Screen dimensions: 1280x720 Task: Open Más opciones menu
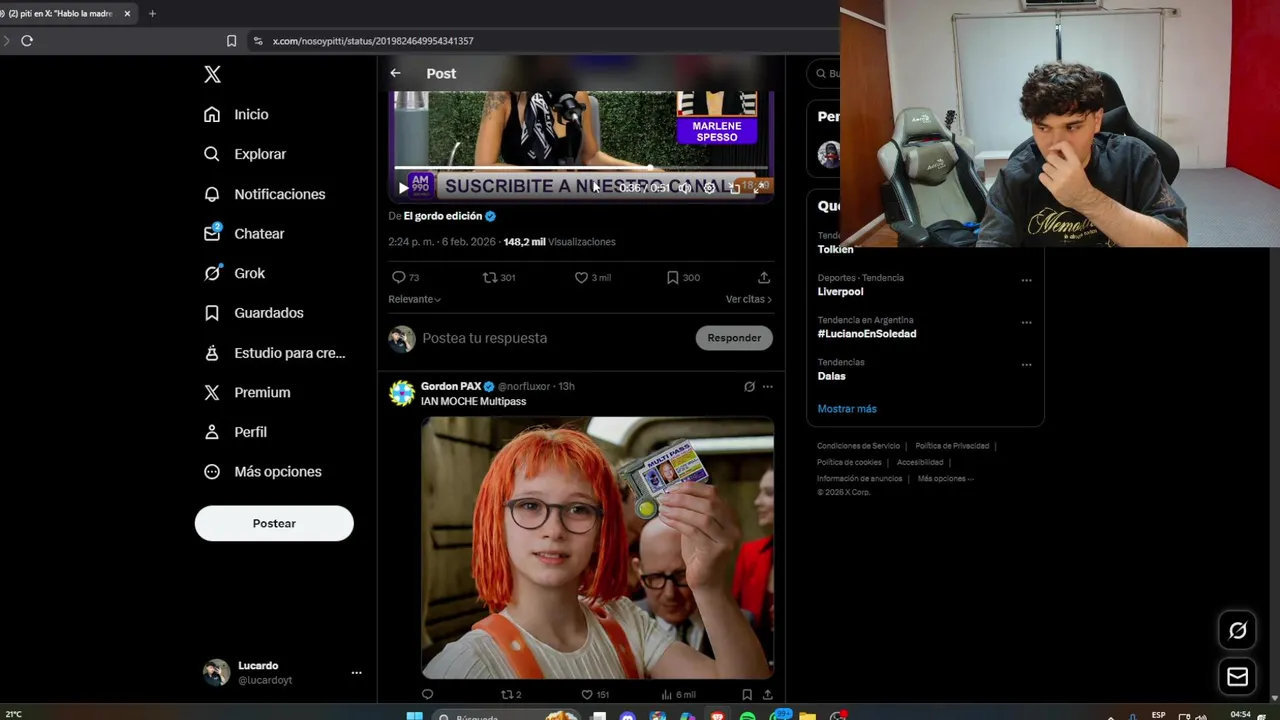tap(262, 472)
